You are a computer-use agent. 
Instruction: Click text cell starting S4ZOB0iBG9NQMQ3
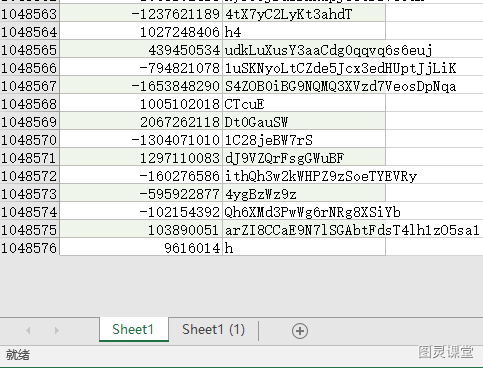pos(304,86)
